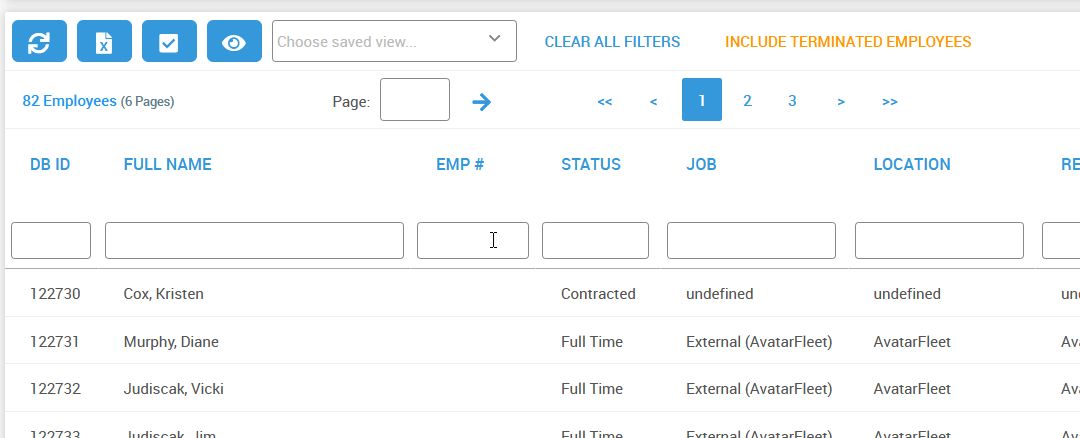Viewport: 1080px width, 438px height.
Task: Sort by JOB column header
Action: [x=701, y=165]
